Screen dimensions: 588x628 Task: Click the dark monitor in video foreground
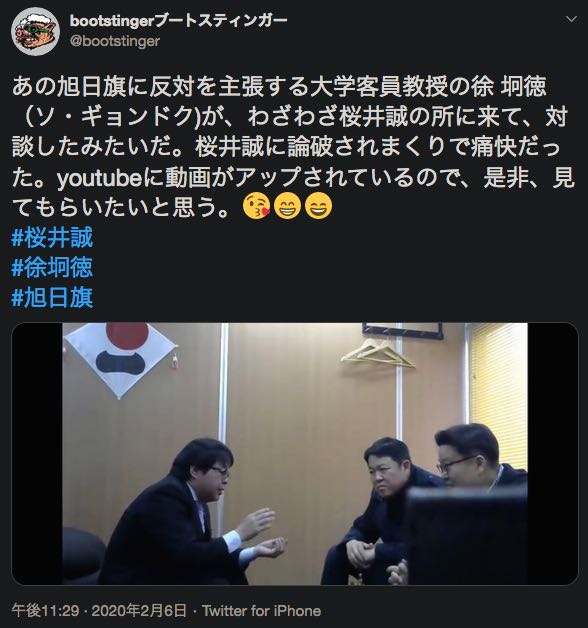[x=467, y=535]
